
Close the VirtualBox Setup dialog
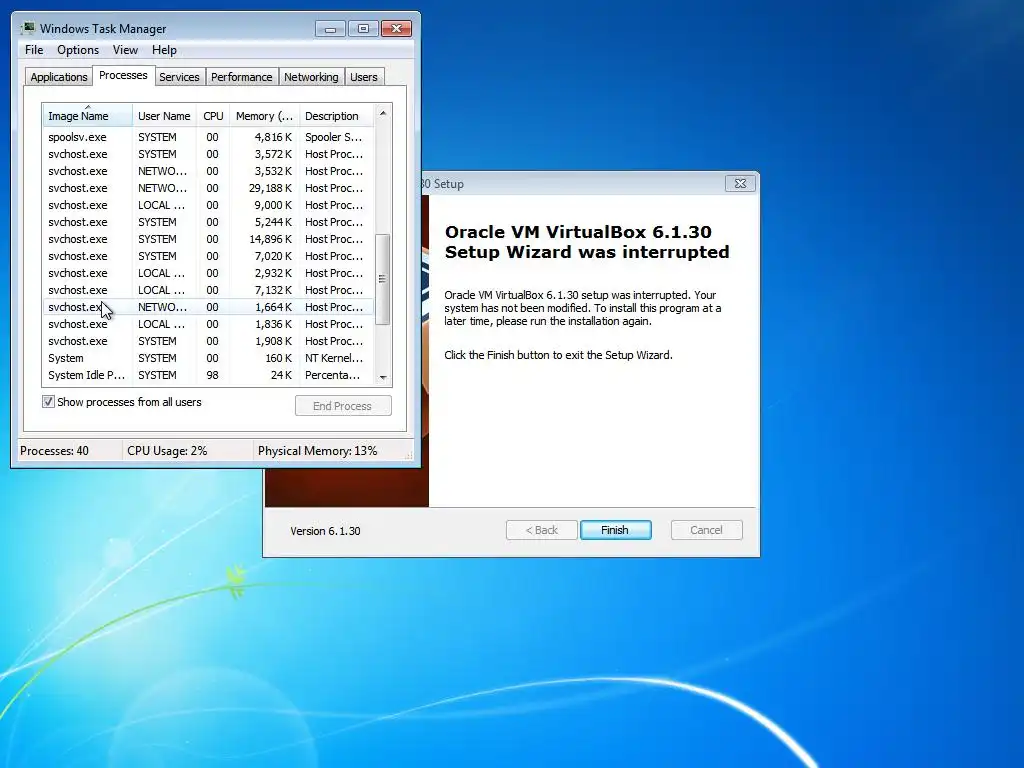(x=740, y=184)
